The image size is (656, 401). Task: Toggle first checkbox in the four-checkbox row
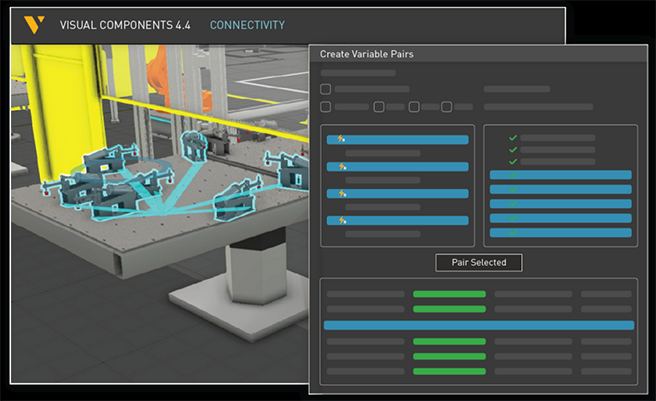325,107
